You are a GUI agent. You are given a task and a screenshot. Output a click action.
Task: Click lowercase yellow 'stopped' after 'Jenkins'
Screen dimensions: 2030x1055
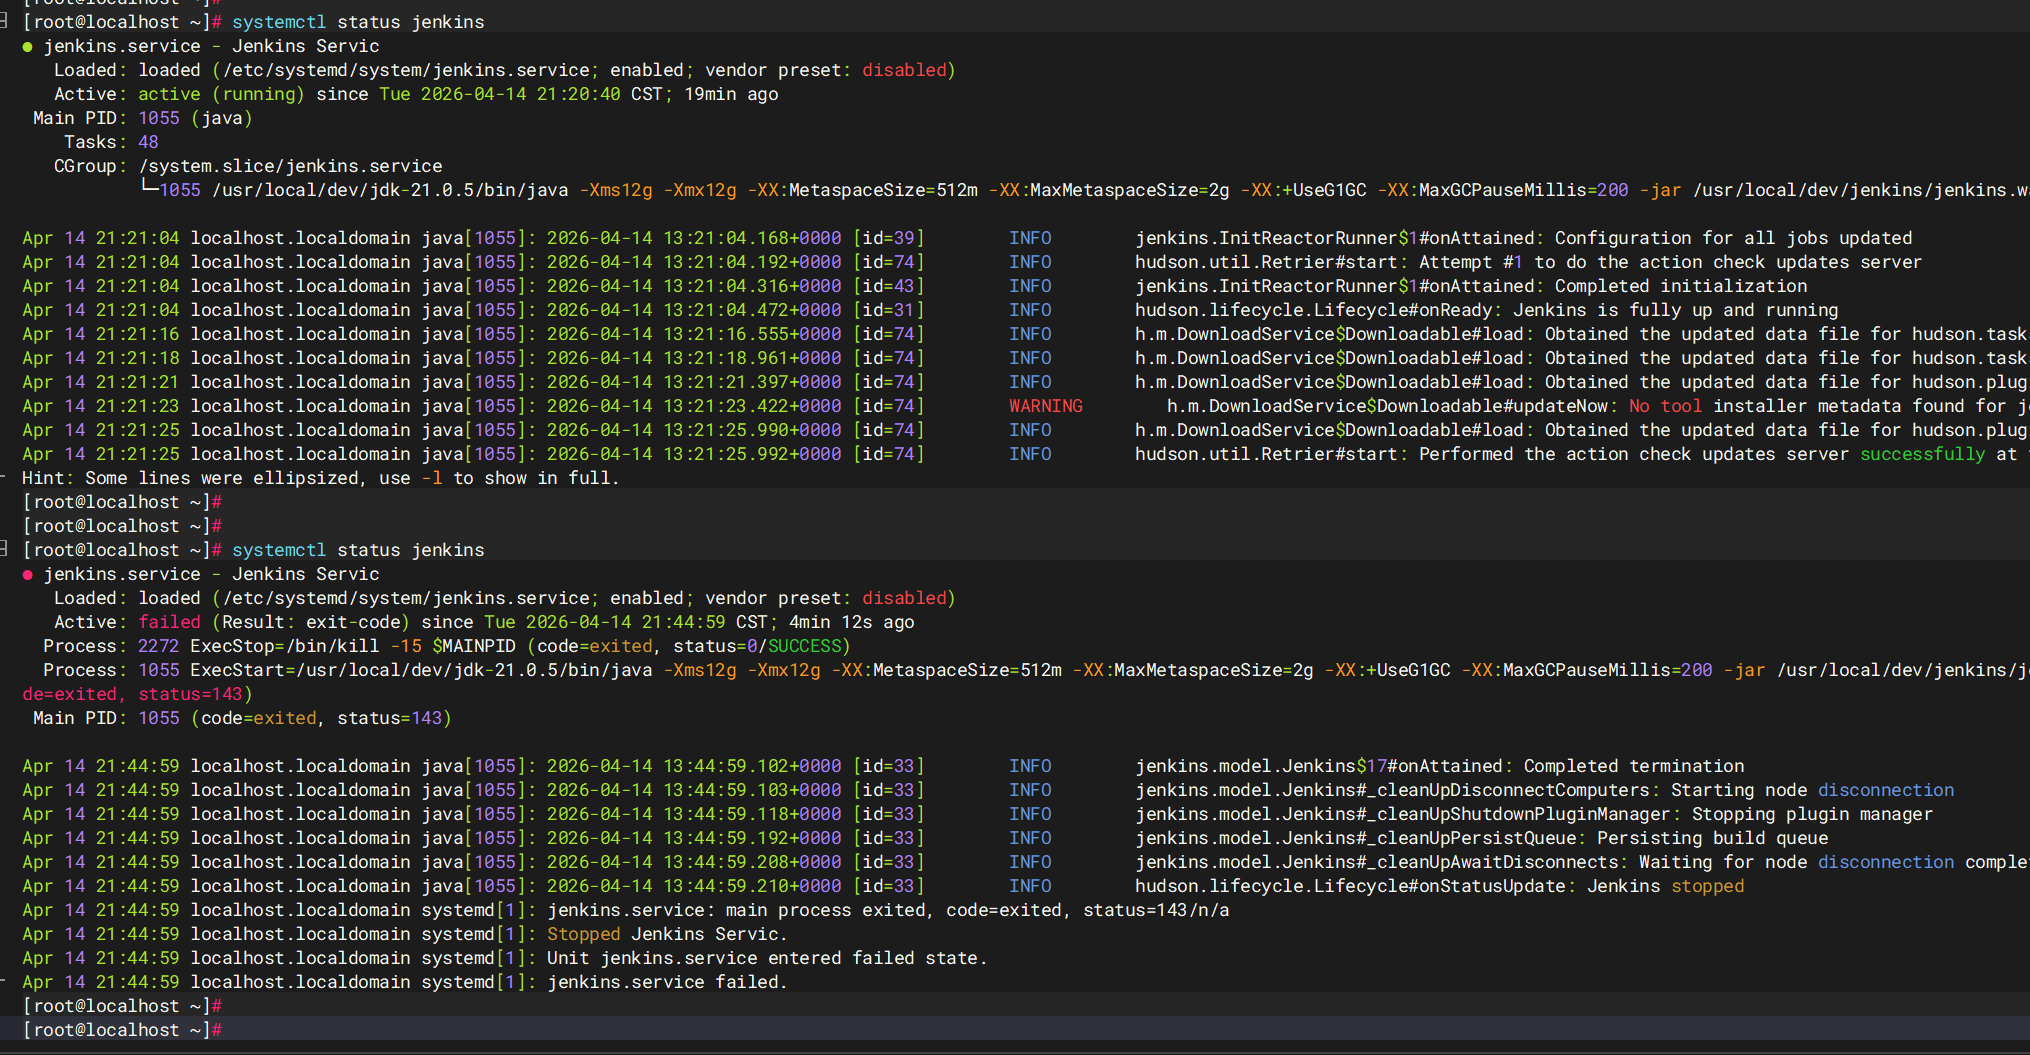1708,886
